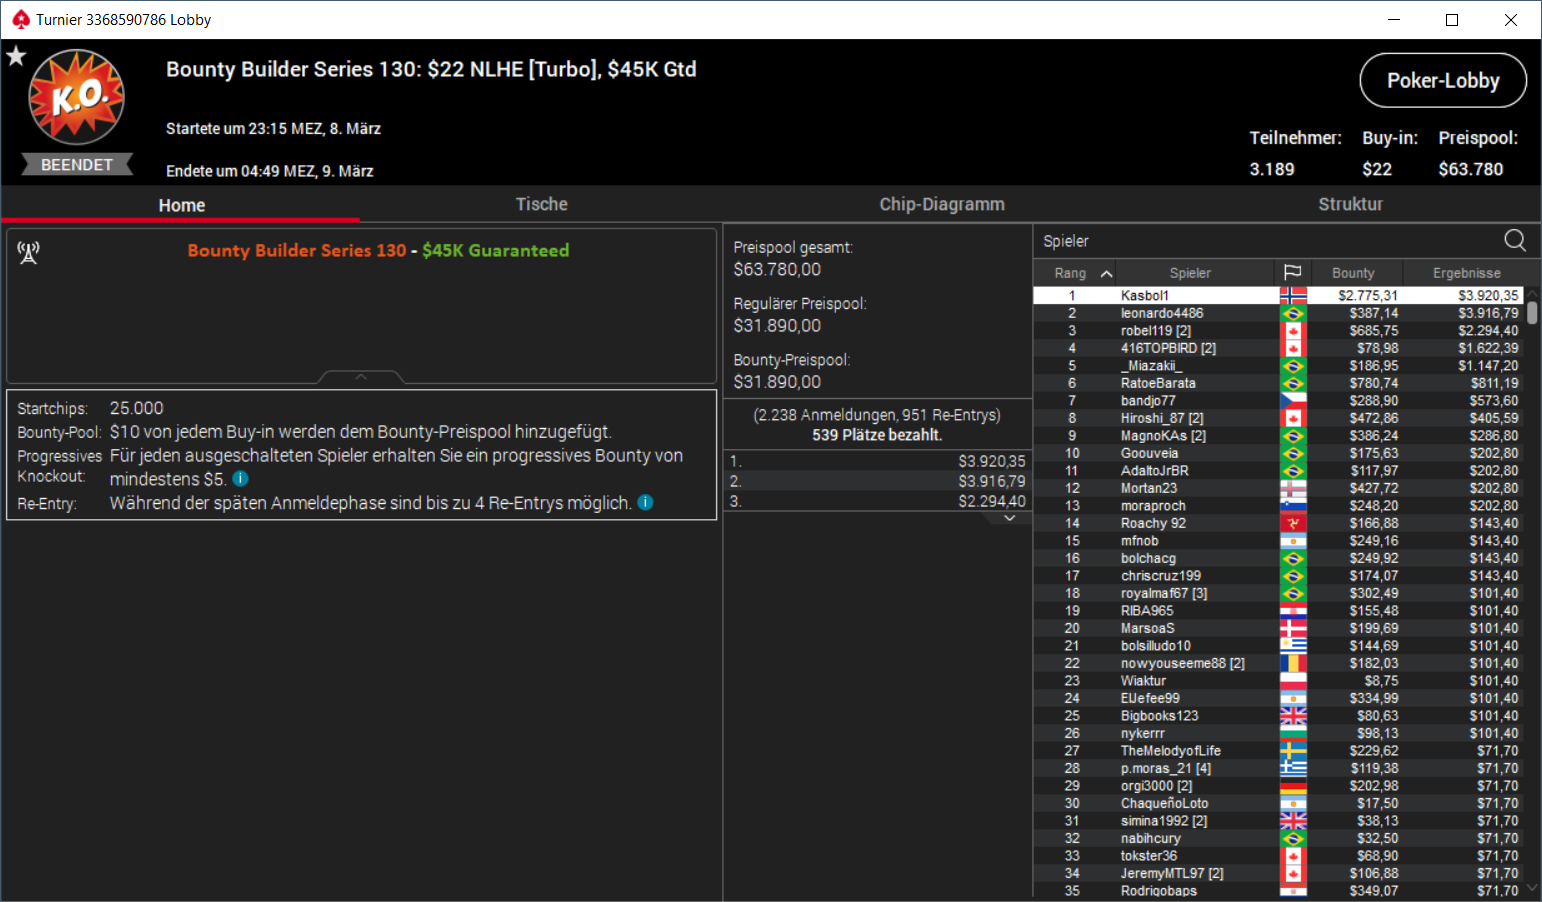Open info icon beside Bounty minimum $5
Screen dimensions: 1542x902
tap(240, 479)
